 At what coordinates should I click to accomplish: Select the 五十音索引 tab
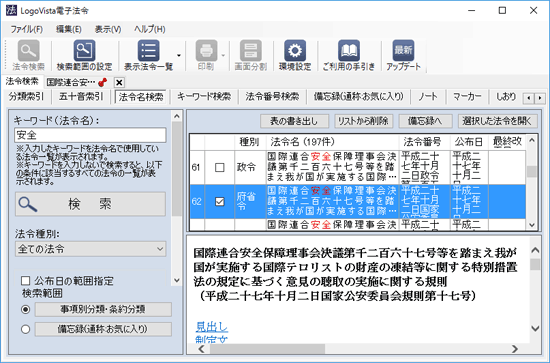(x=81, y=96)
